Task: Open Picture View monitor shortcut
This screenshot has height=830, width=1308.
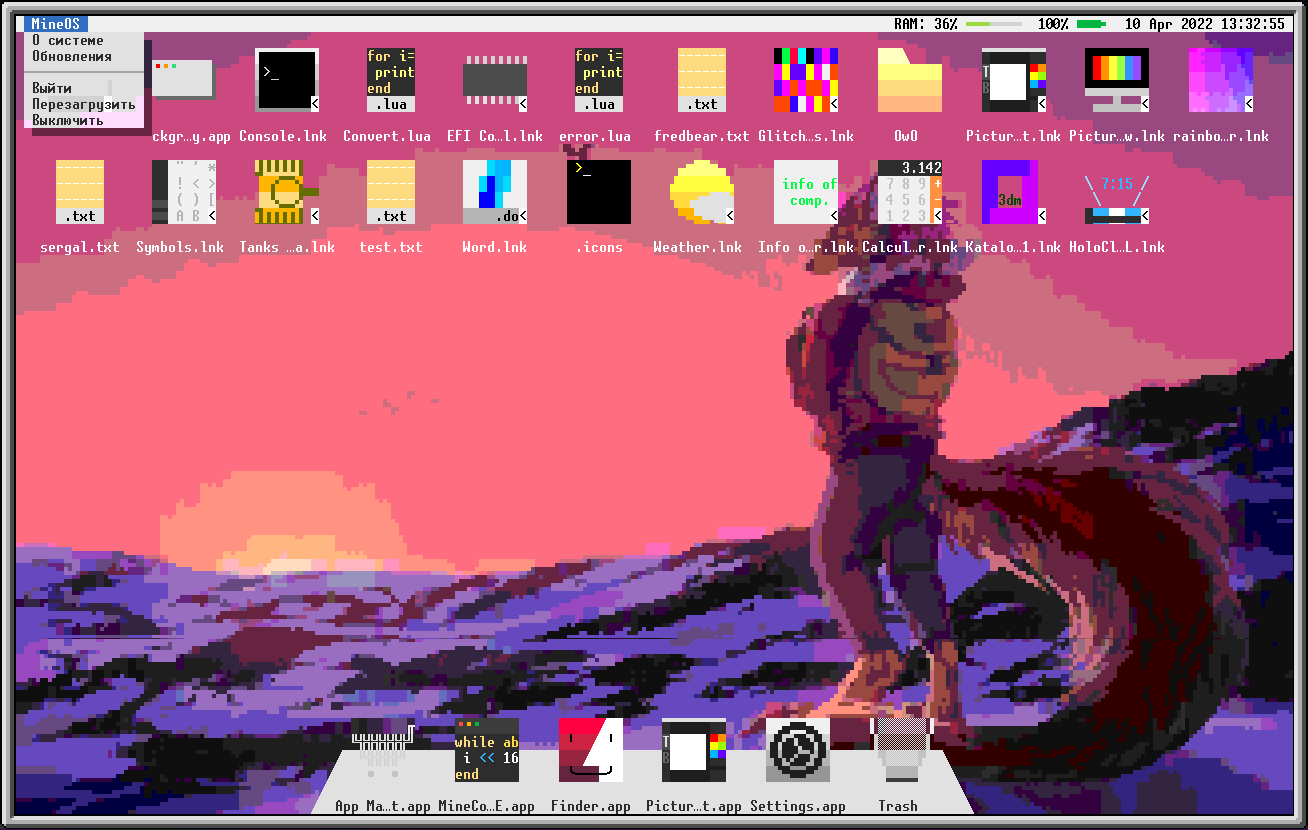Action: [x=1117, y=80]
